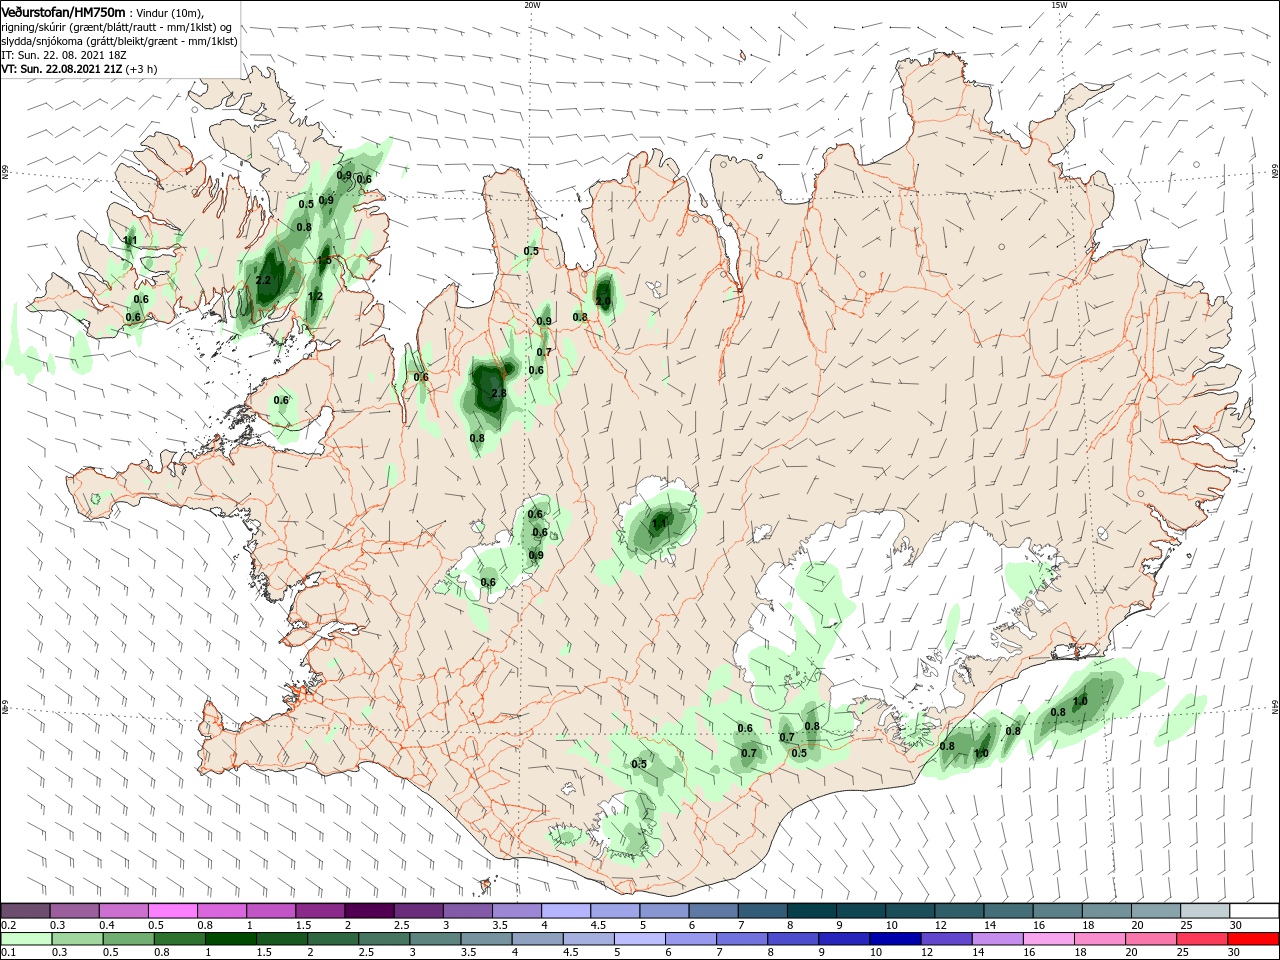Select the pale grey swatch between 25 and 30
The image size is (1280, 960).
pos(1204,911)
